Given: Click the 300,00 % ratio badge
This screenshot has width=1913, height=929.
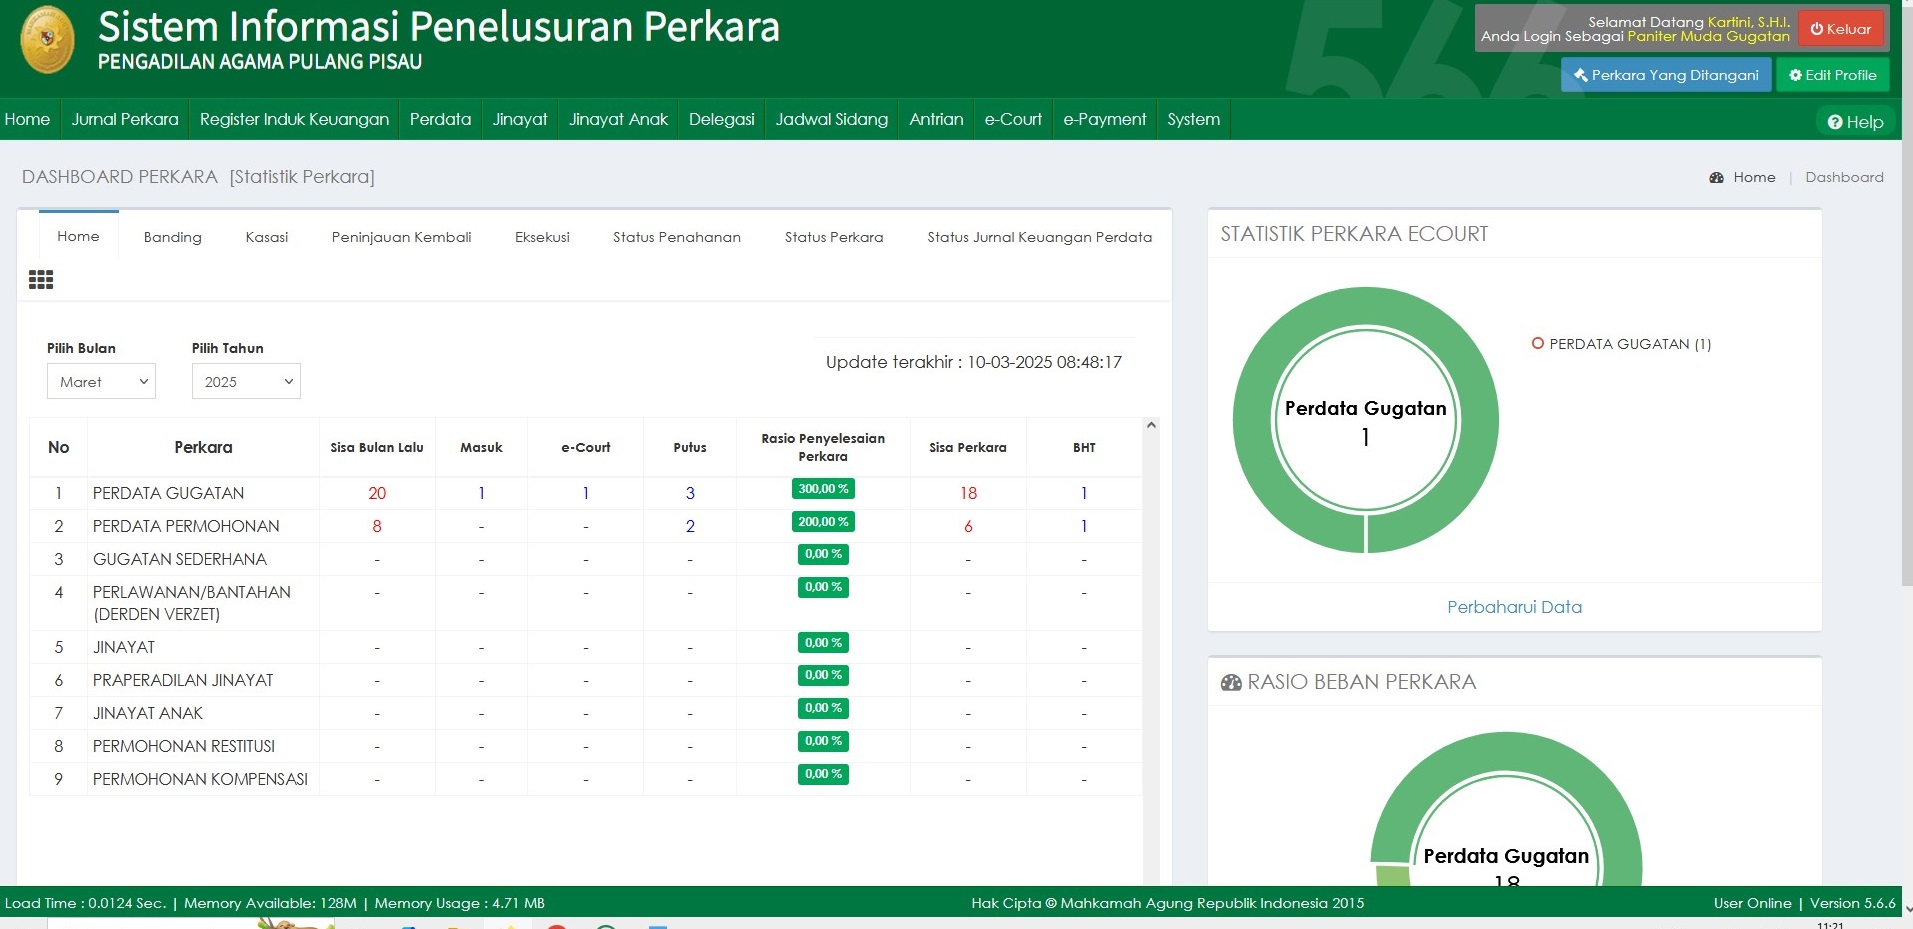Looking at the screenshot, I should tap(823, 489).
